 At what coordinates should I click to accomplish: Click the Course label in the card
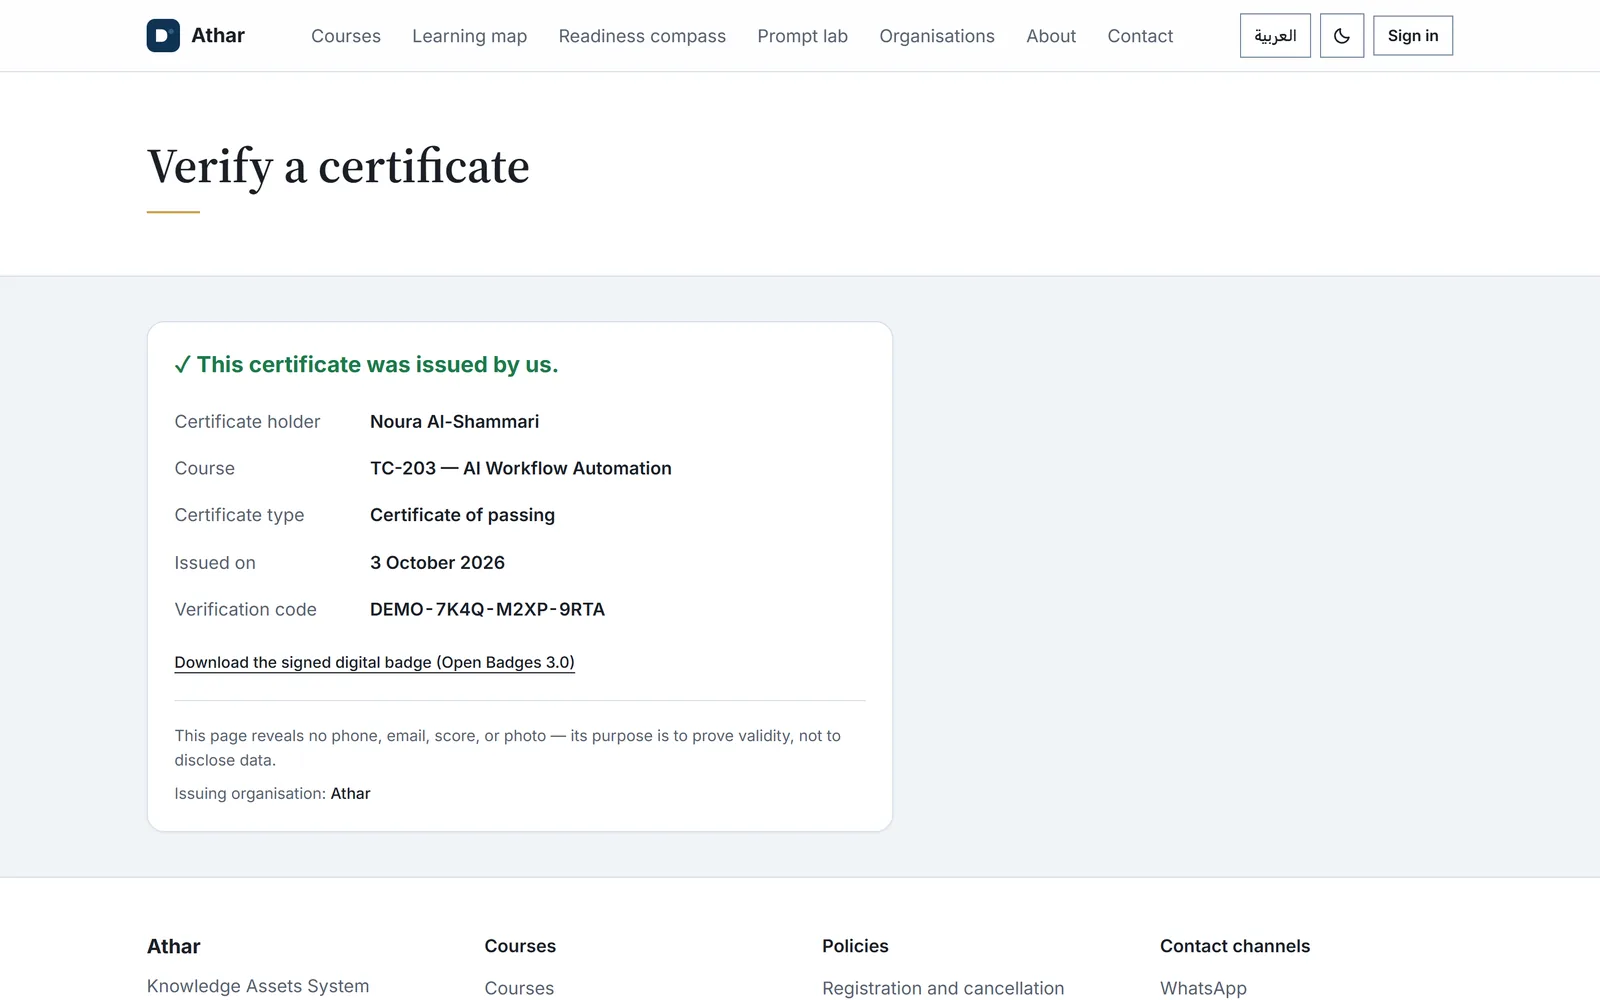pos(204,468)
